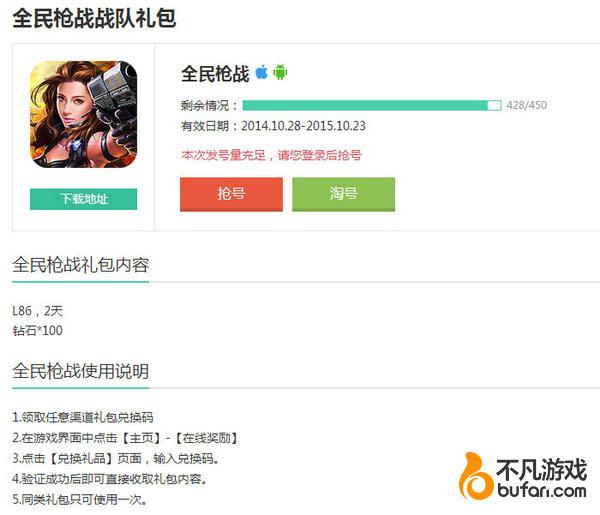Image resolution: width=600 pixels, height=515 pixels.
Task: Click the 全民枪战 game title text
Action: 215,73
